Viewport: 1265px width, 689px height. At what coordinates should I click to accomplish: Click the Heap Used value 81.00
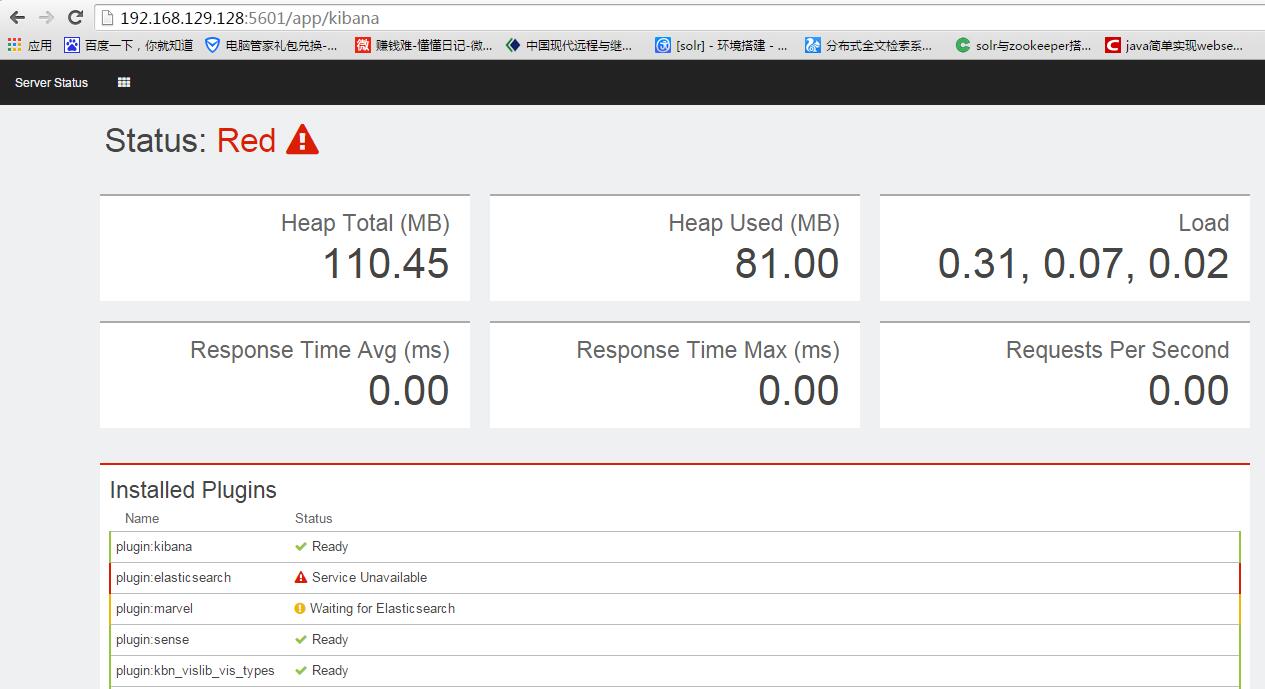[x=787, y=264]
